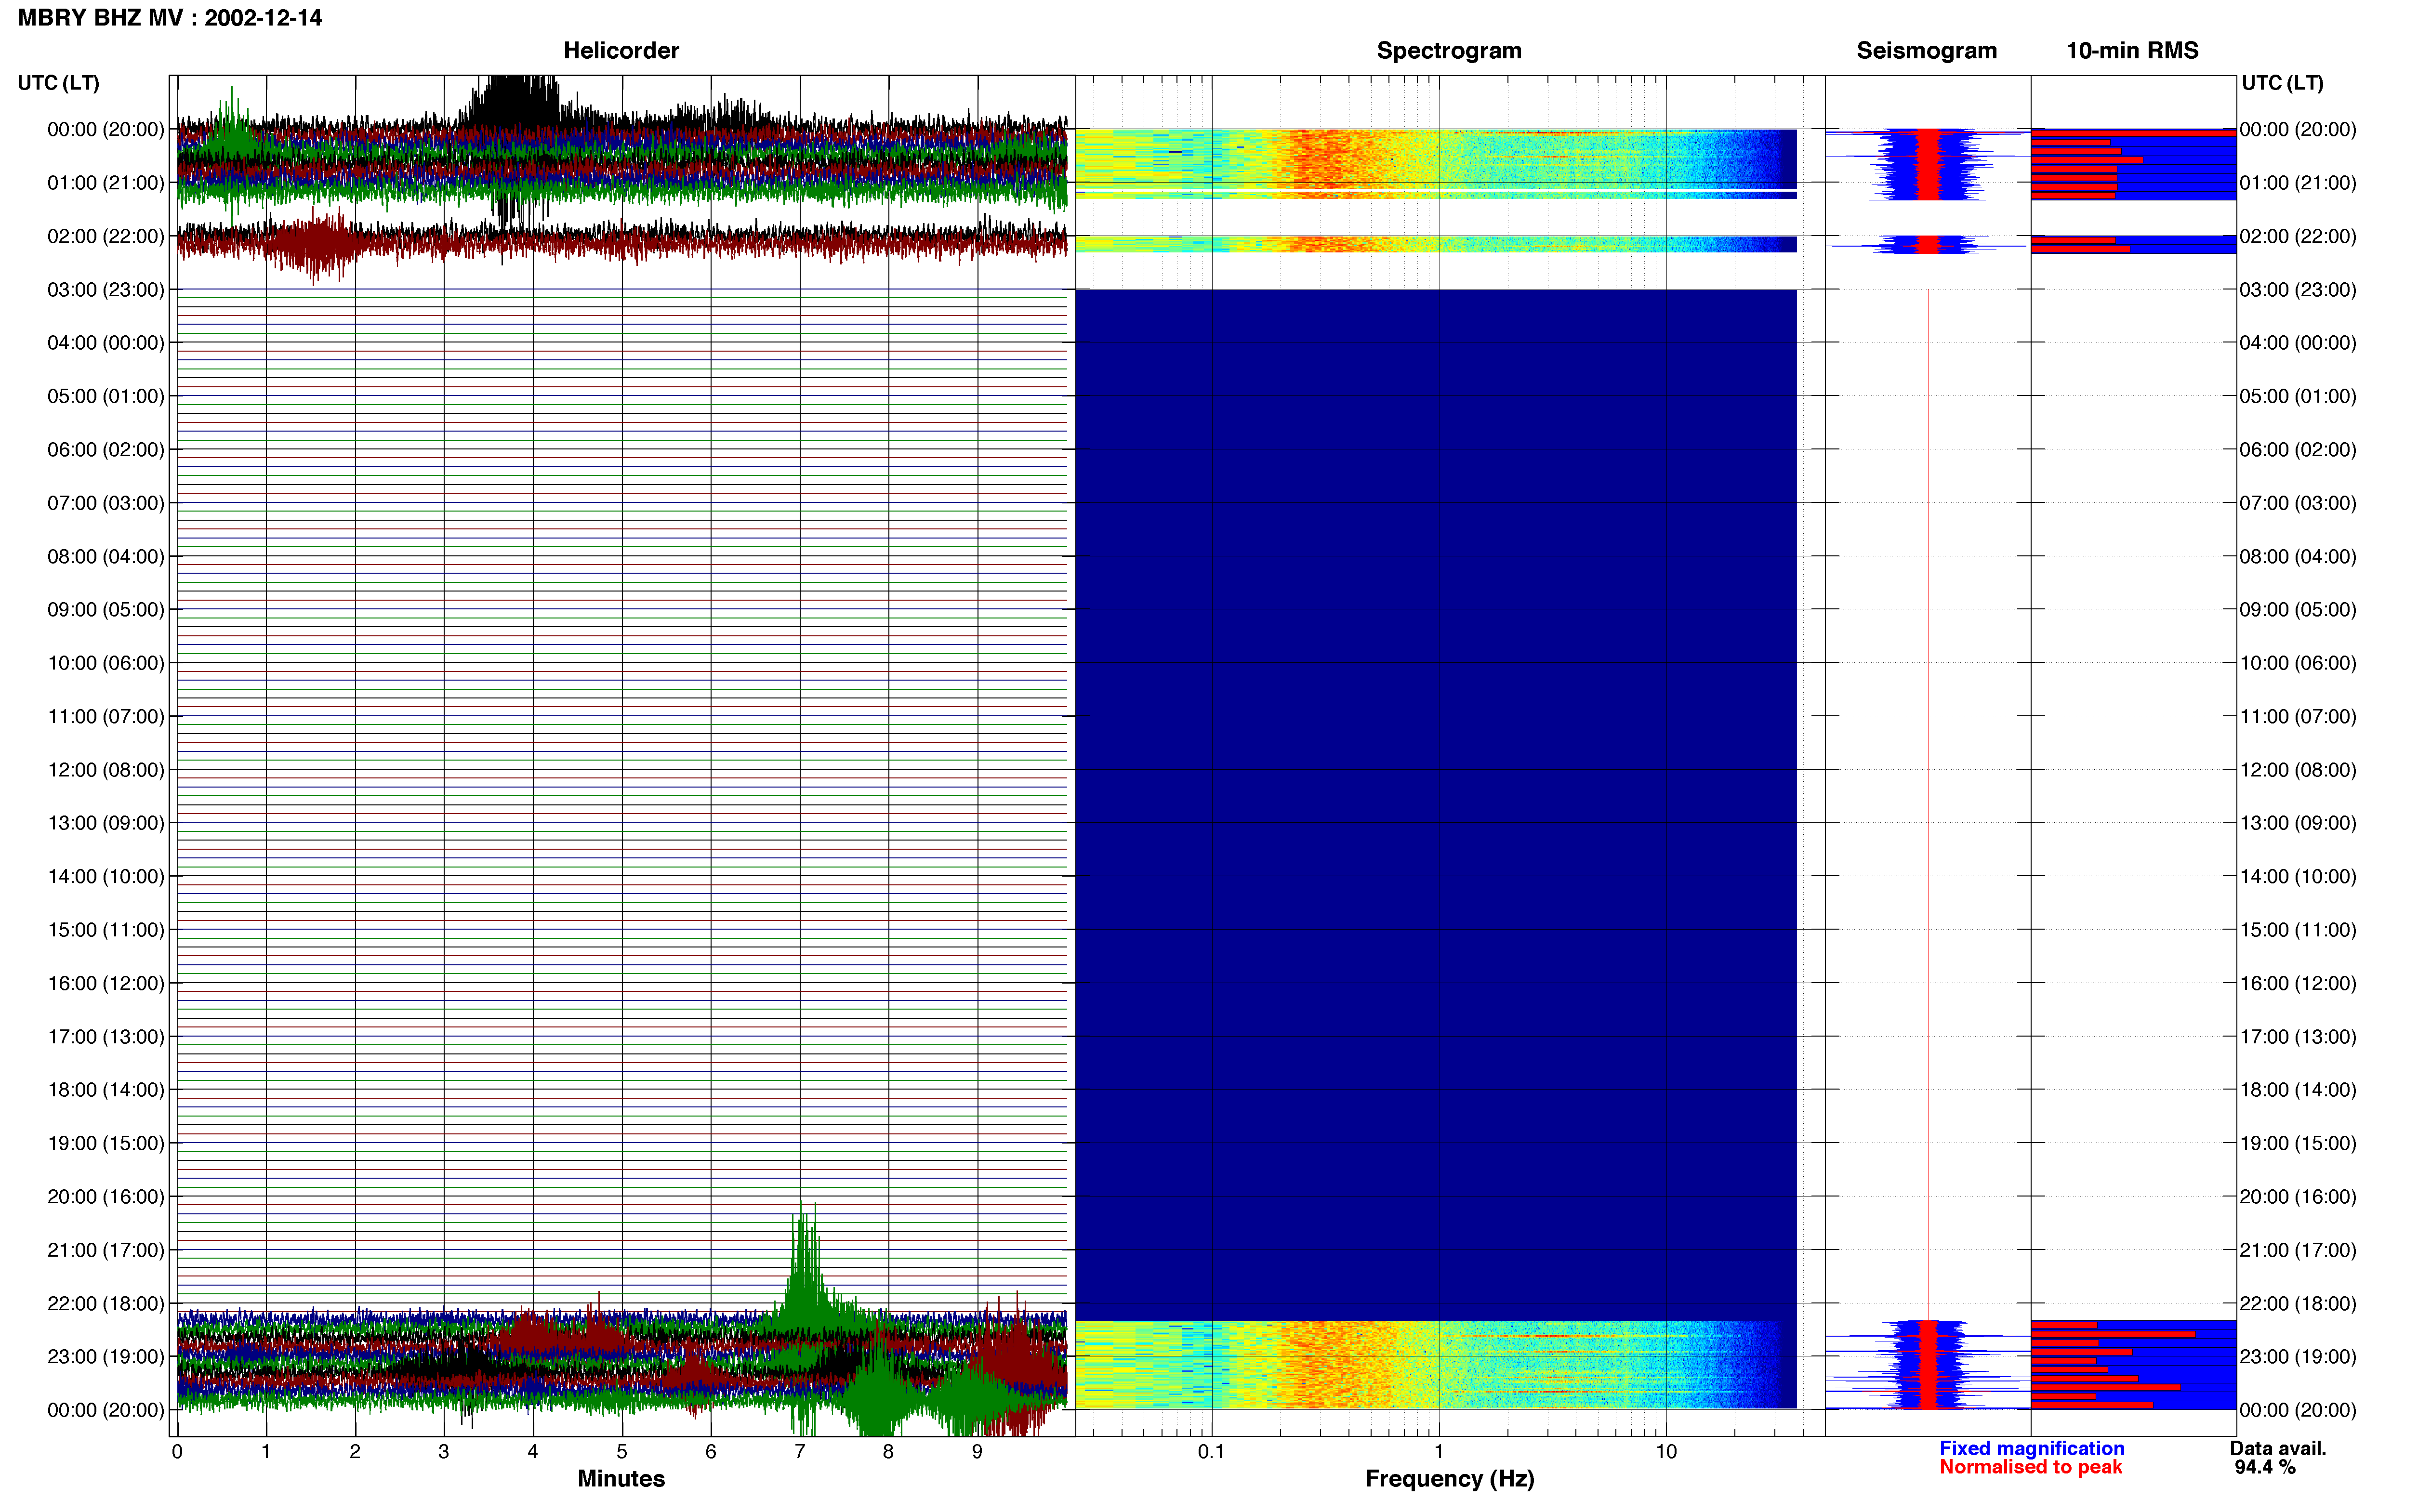Image resolution: width=2418 pixels, height=1512 pixels.
Task: Click the left '21:00 (17:00)' time label
Action: tap(106, 1250)
